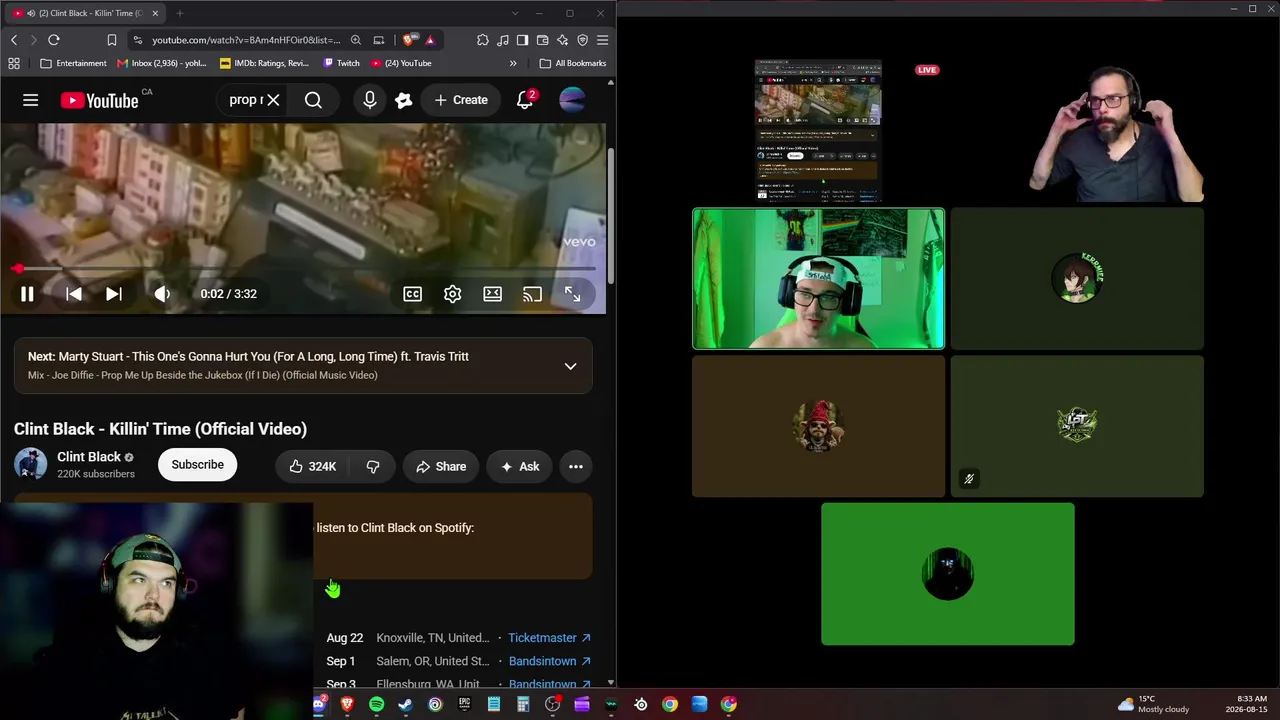The image size is (1280, 720).
Task: Skip to the previous video
Action: [x=74, y=294]
